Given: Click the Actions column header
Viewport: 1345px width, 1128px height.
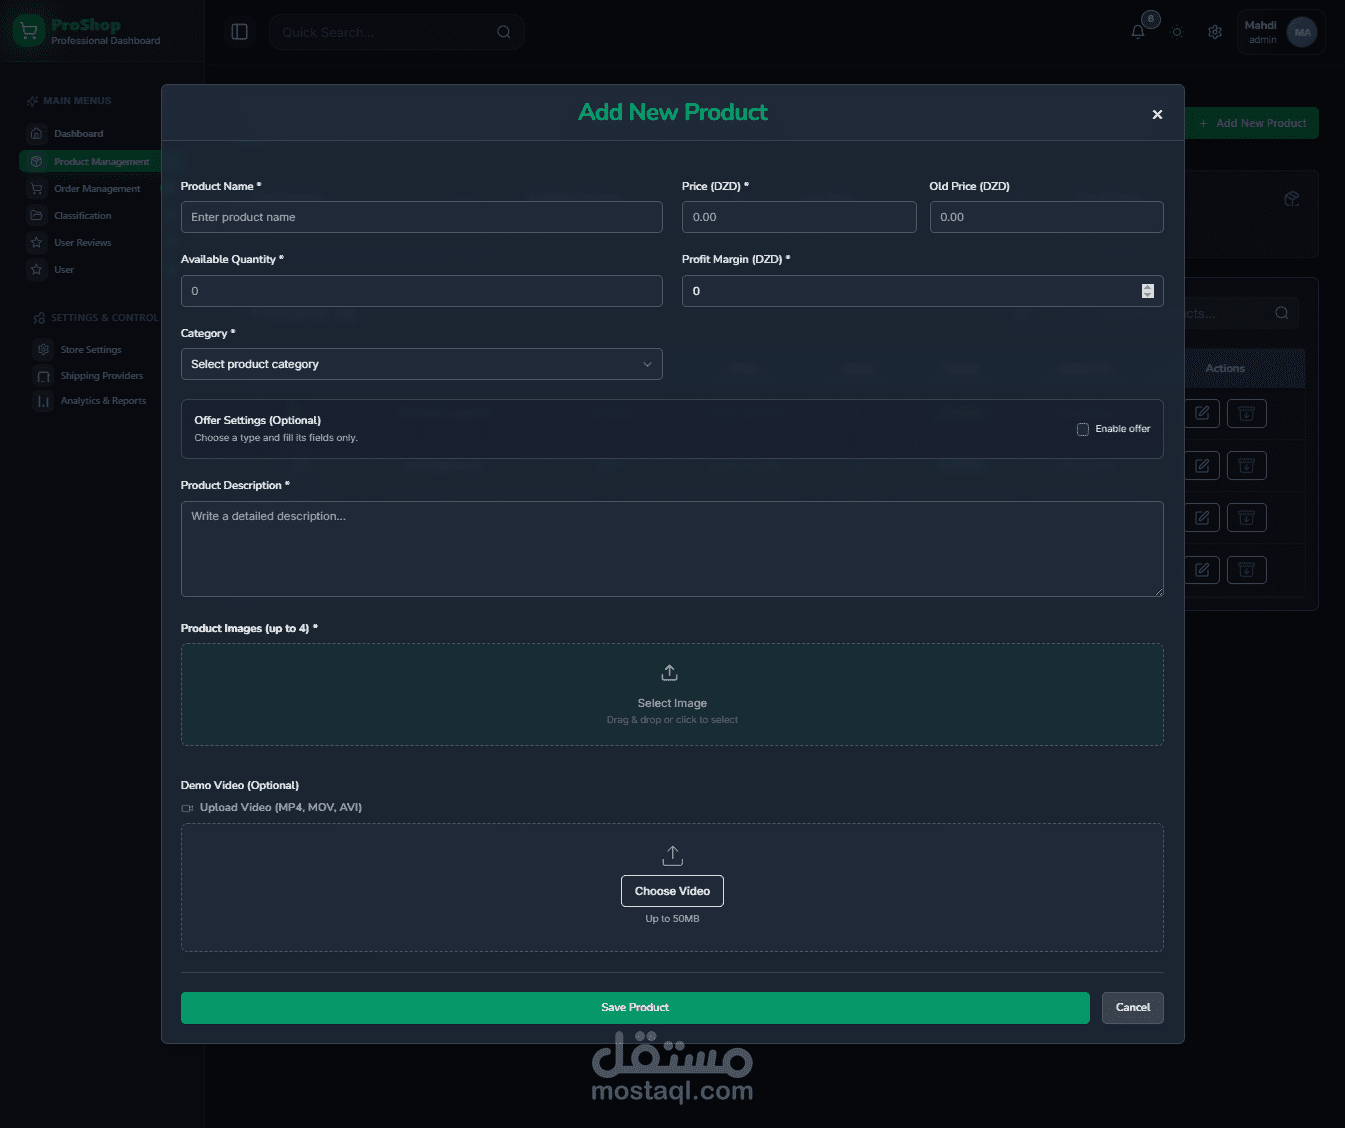Looking at the screenshot, I should click(x=1225, y=369).
